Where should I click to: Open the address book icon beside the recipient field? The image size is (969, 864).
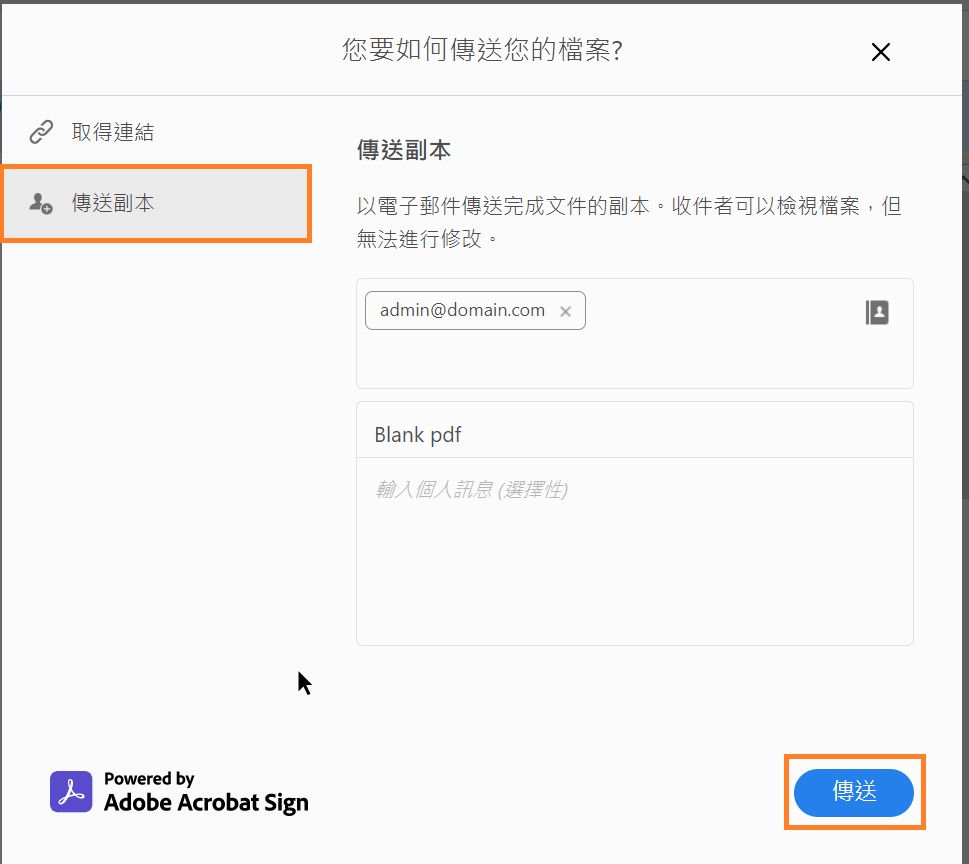(876, 312)
